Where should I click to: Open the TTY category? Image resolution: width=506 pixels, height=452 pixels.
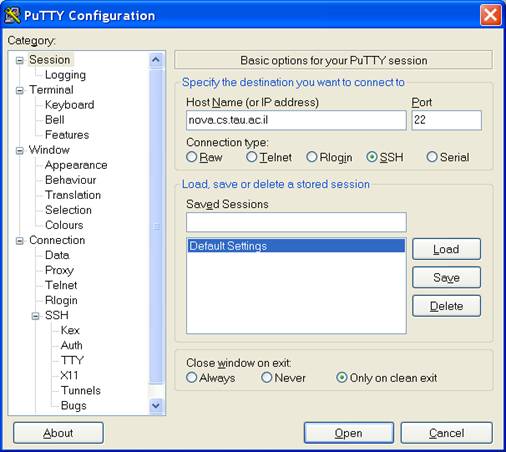[x=72, y=360]
